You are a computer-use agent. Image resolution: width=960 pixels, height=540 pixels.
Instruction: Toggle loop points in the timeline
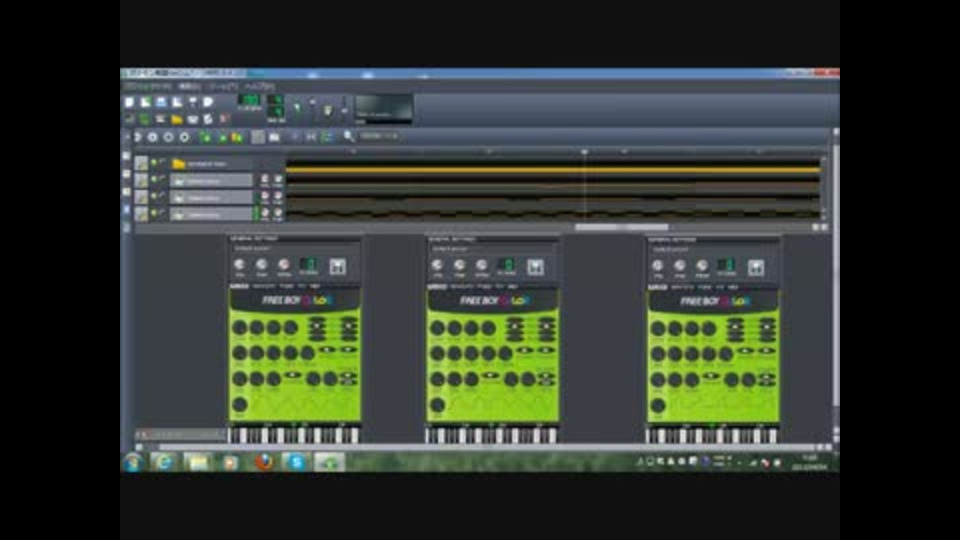click(x=311, y=137)
